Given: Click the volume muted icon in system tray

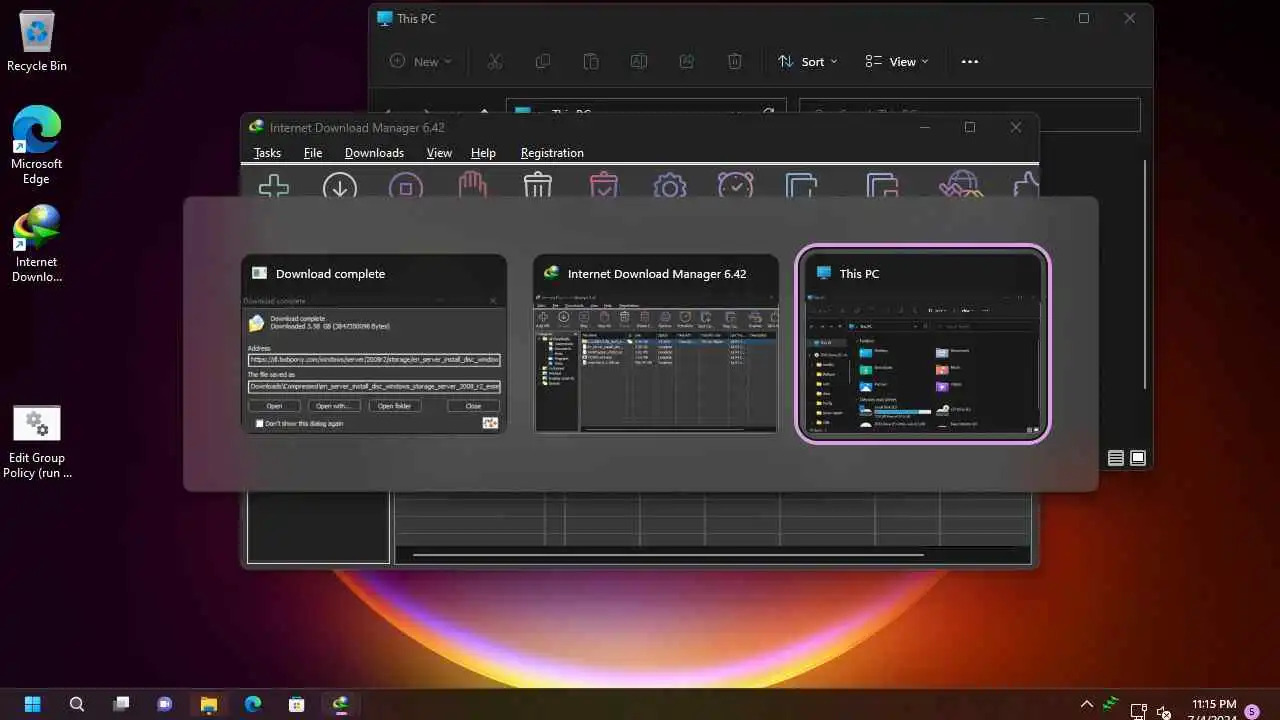Looking at the screenshot, I should pos(1163,712).
